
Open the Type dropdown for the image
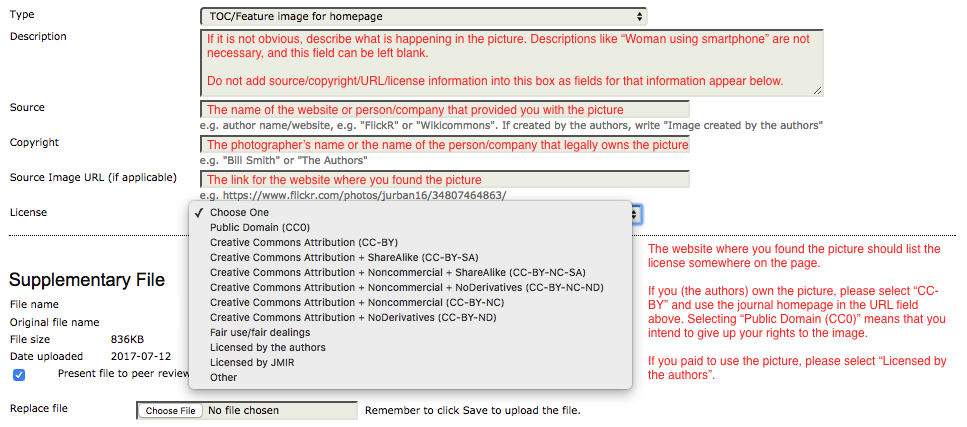[x=423, y=16]
